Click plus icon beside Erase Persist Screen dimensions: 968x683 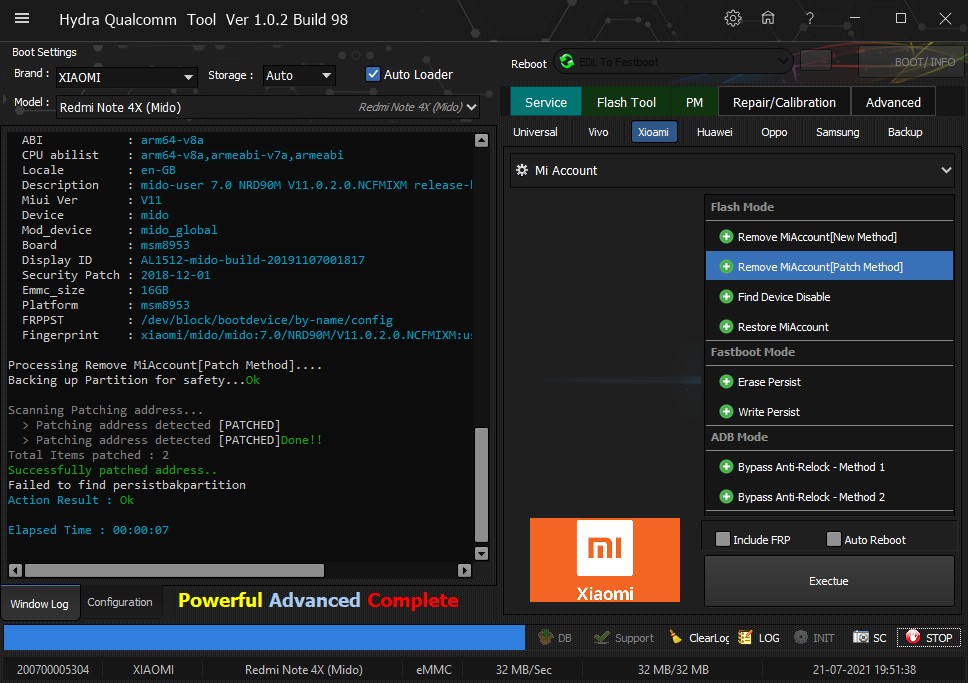pos(726,382)
